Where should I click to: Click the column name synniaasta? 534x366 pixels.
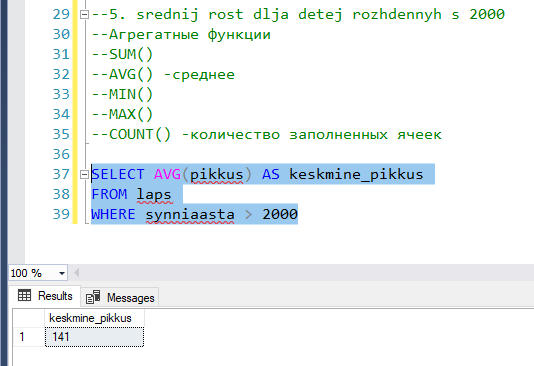click(190, 214)
